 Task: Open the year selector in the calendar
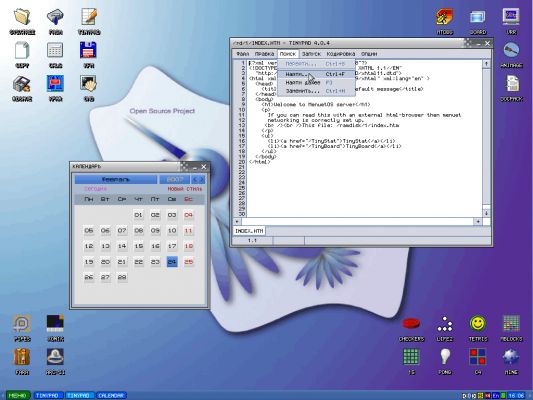click(x=175, y=179)
